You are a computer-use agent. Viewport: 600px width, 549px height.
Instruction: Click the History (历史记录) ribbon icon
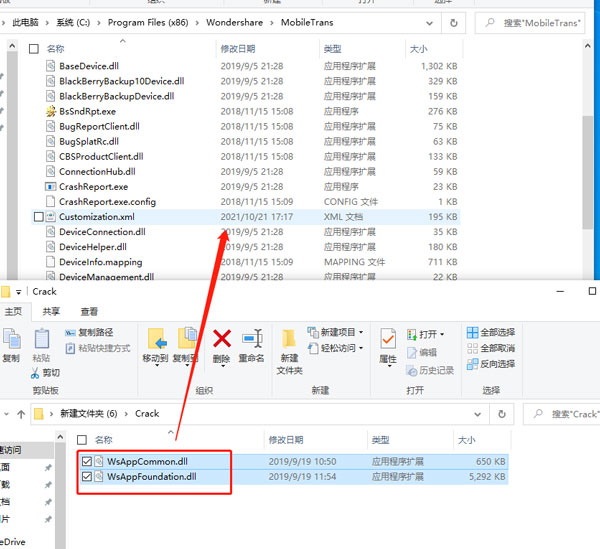click(x=412, y=370)
